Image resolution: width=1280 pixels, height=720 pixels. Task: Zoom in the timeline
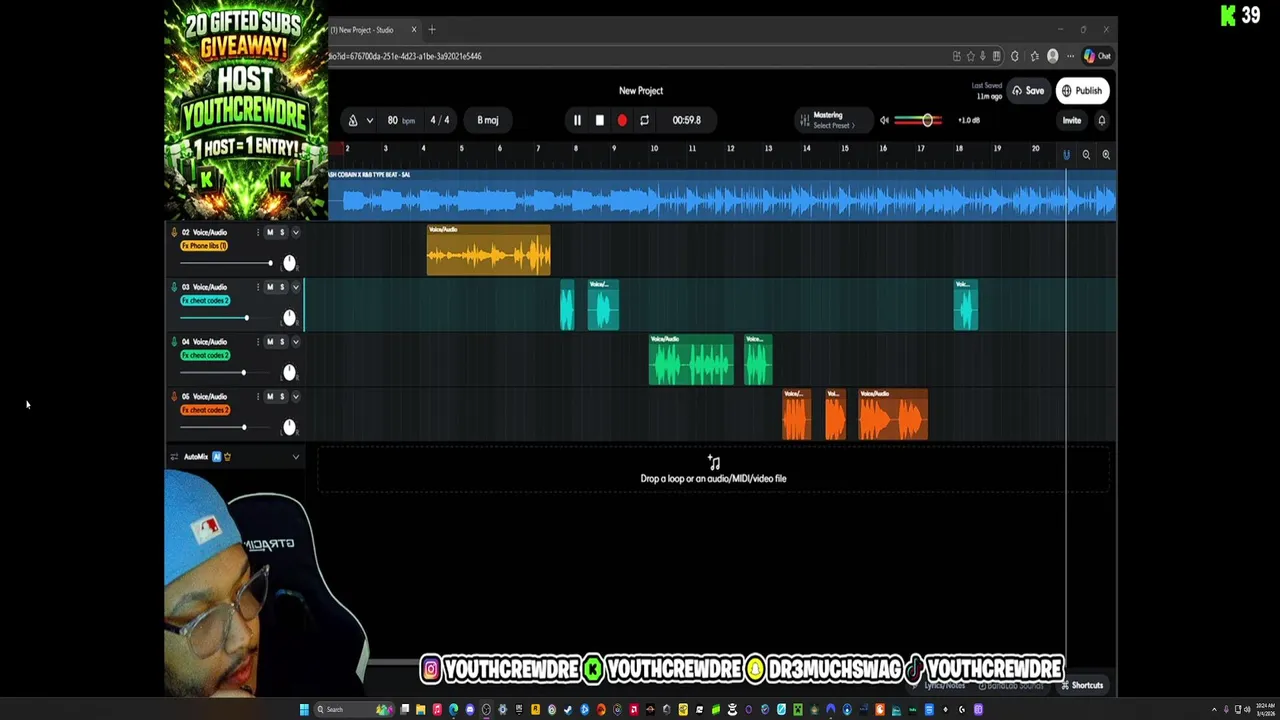click(x=1106, y=155)
